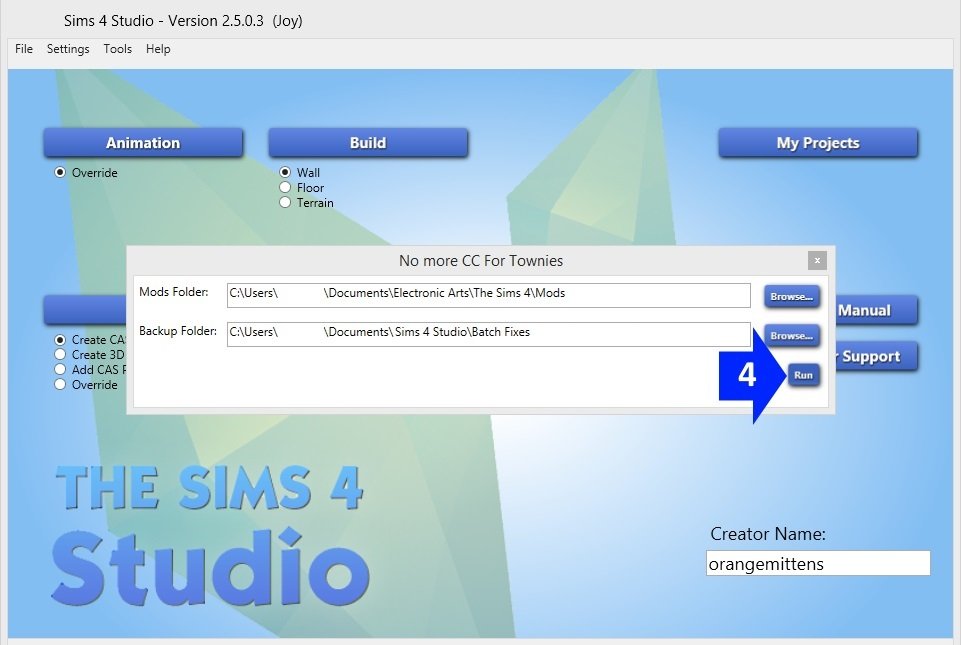Open My Projects
This screenshot has width=961, height=645.
[817, 143]
